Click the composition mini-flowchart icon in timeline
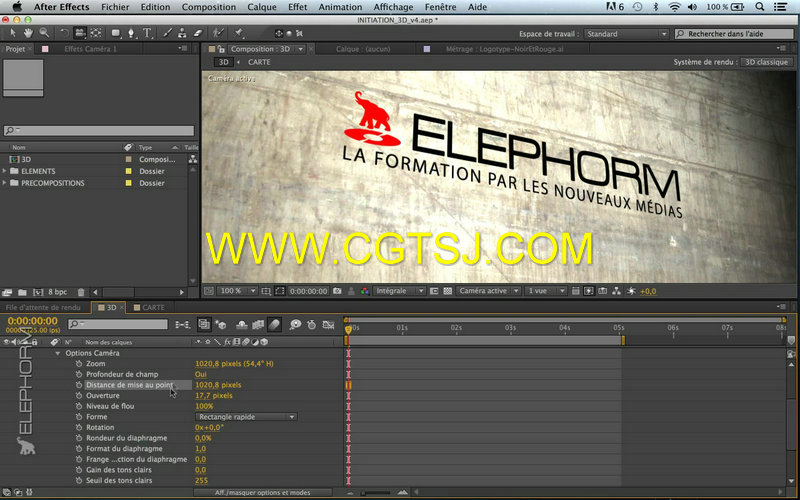The image size is (800, 500). (182, 324)
